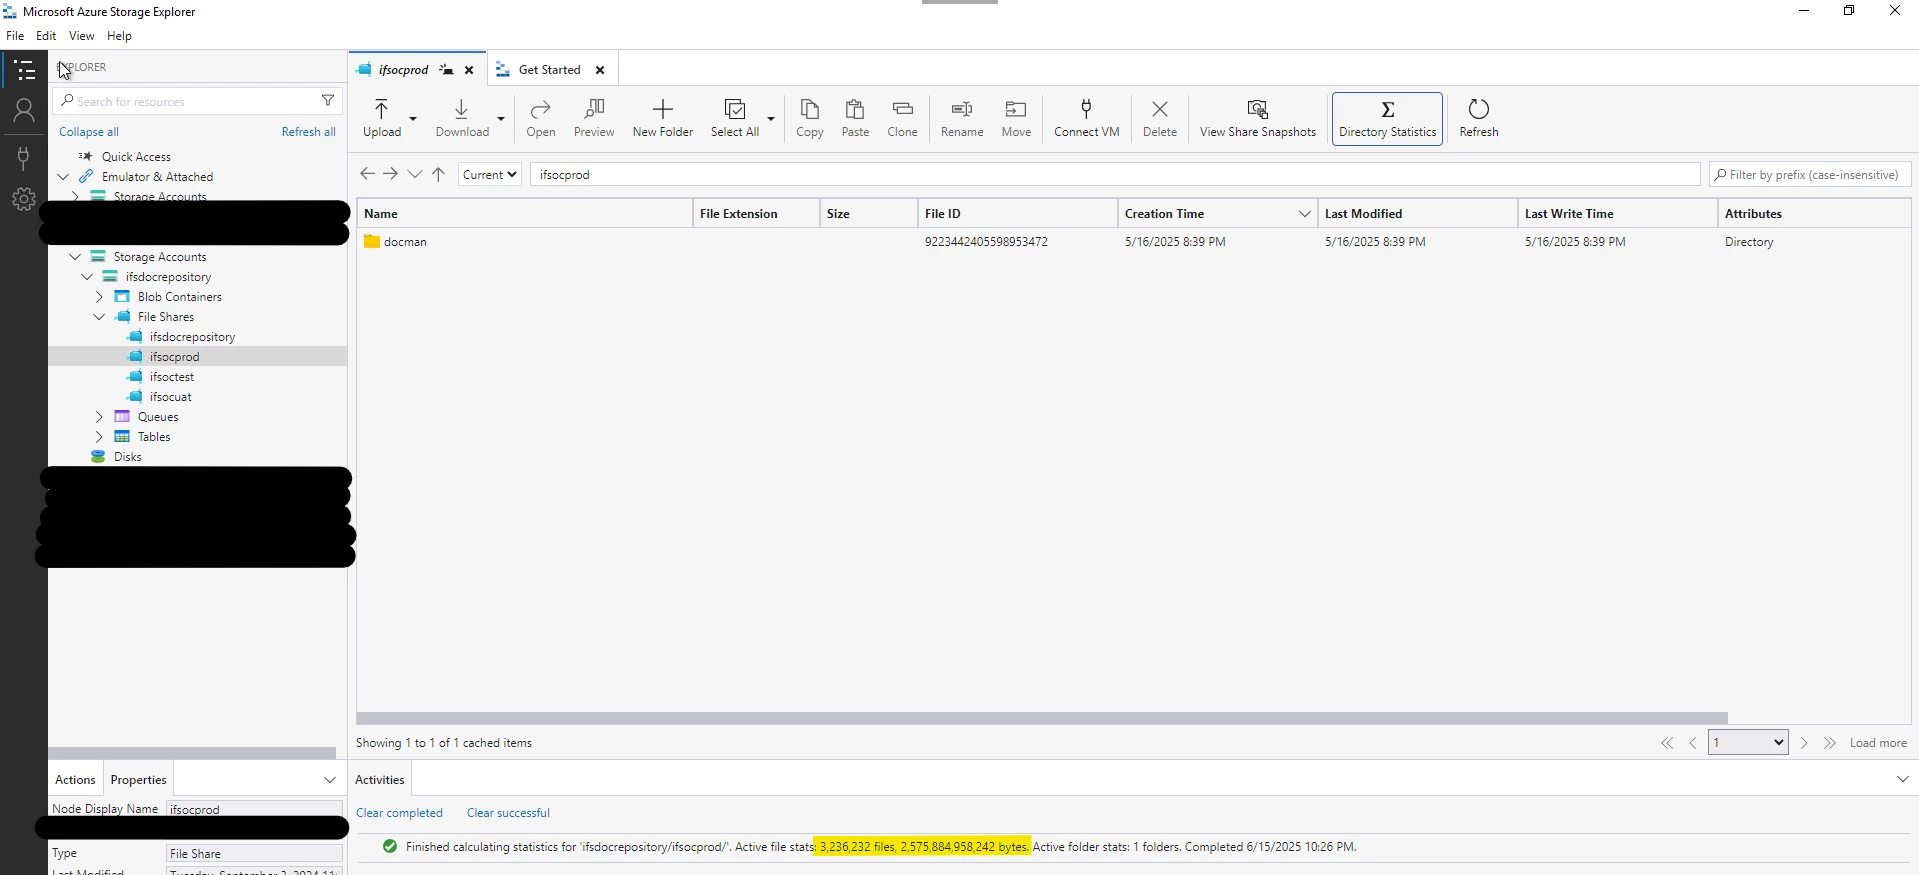Click the Search for resources field
The width and height of the screenshot is (1919, 875).
197,101
